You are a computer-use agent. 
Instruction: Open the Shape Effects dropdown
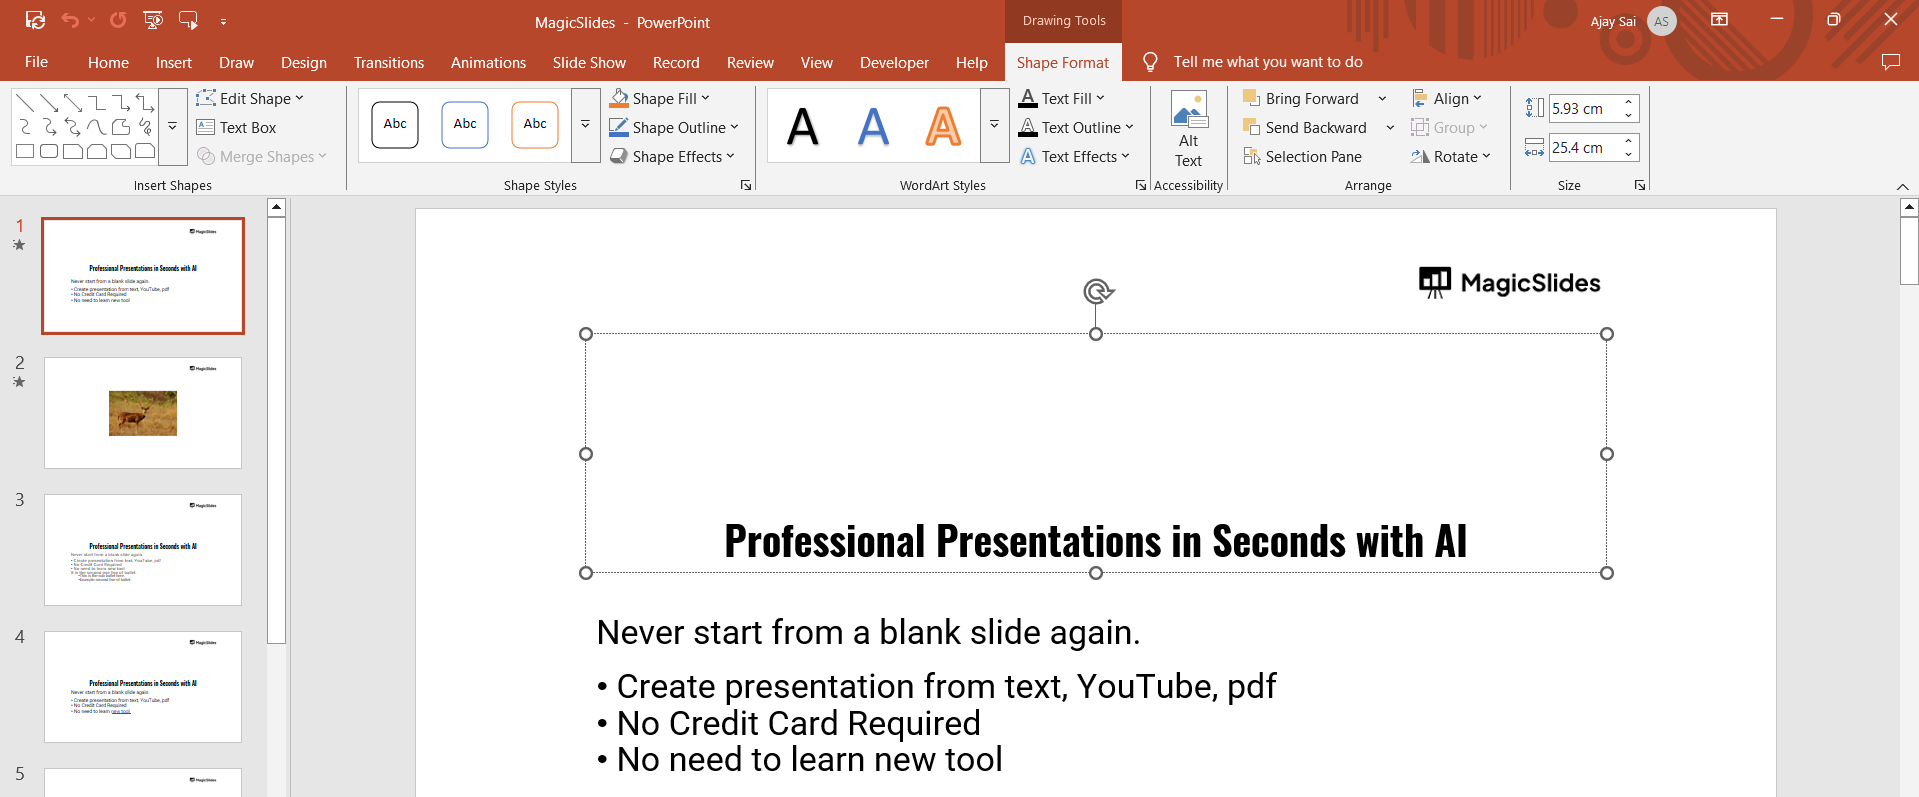730,156
